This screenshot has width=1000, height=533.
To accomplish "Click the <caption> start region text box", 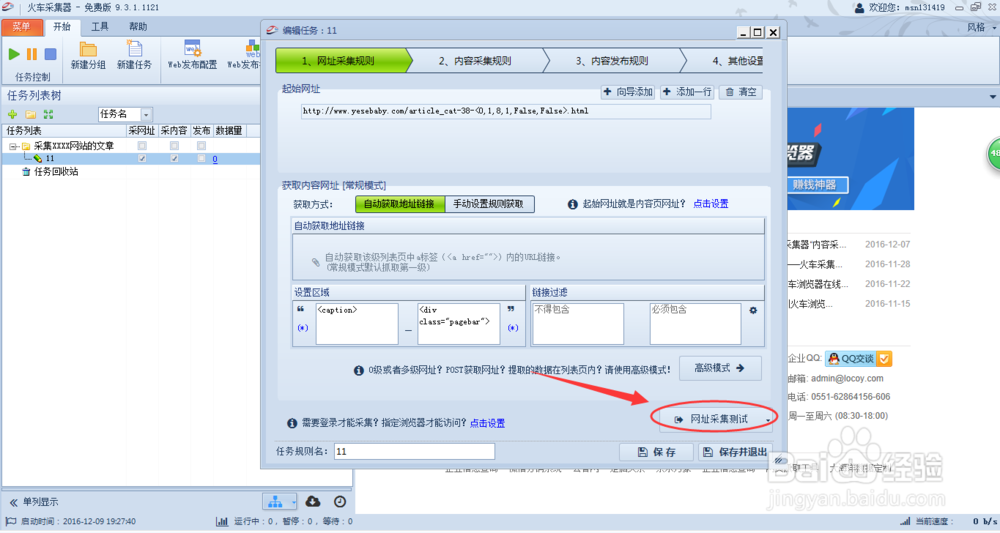I will [357, 324].
